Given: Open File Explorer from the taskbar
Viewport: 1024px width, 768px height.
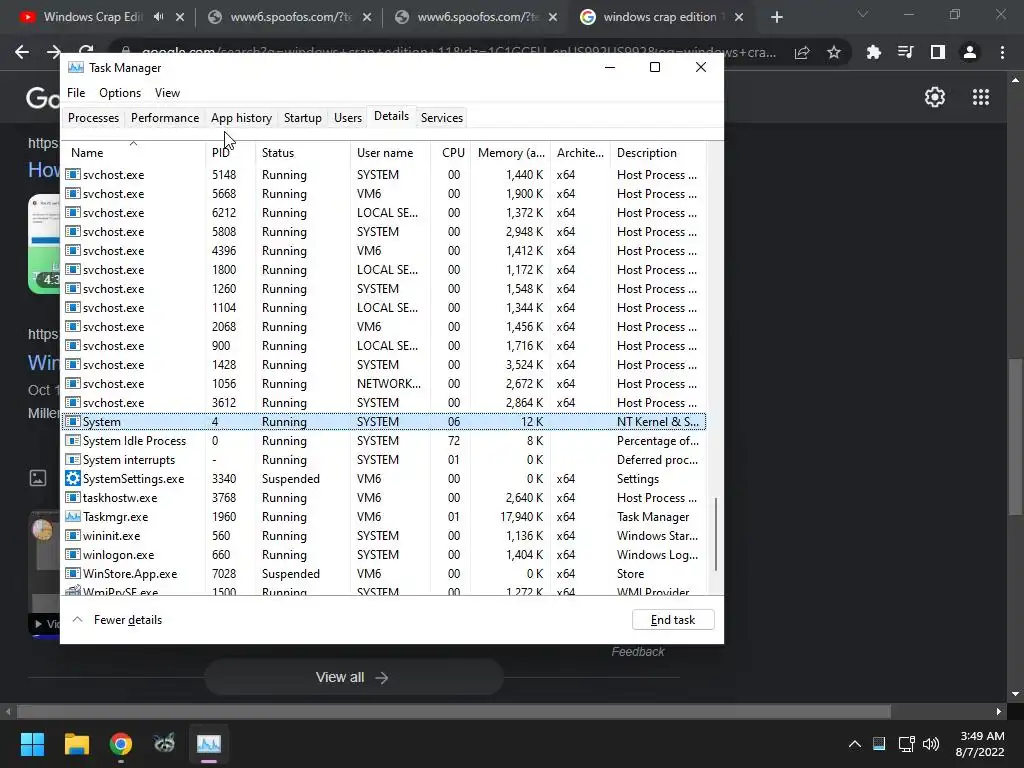Looking at the screenshot, I should (x=76, y=744).
